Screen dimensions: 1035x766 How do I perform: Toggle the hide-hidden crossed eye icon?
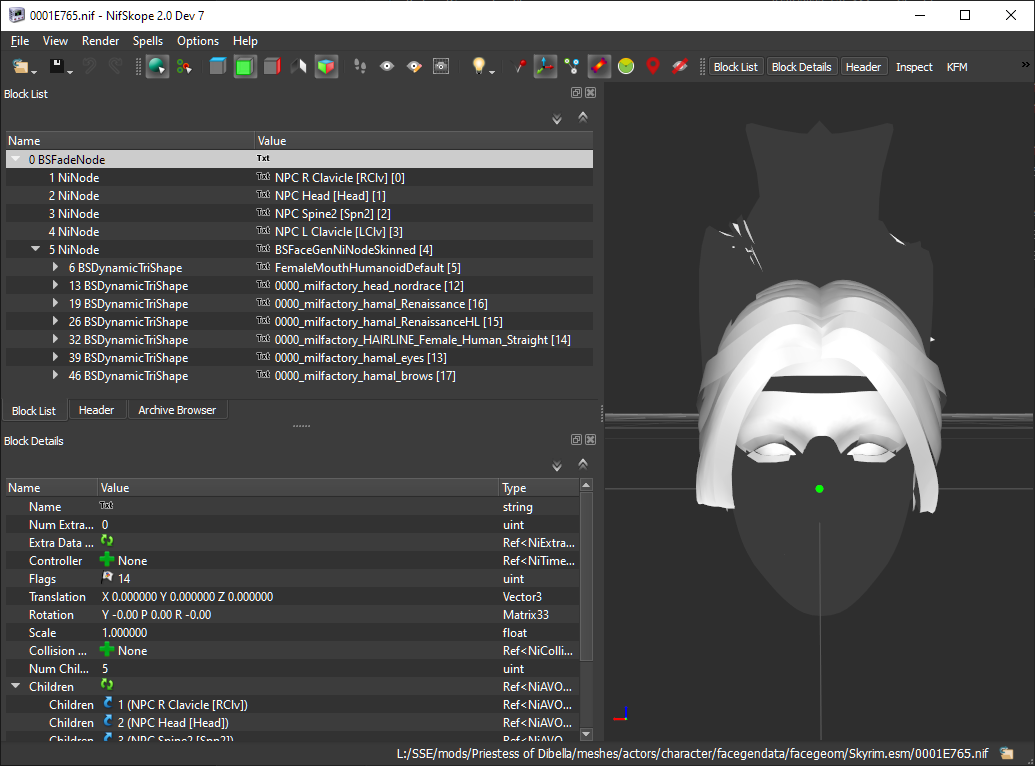pyautogui.click(x=680, y=67)
